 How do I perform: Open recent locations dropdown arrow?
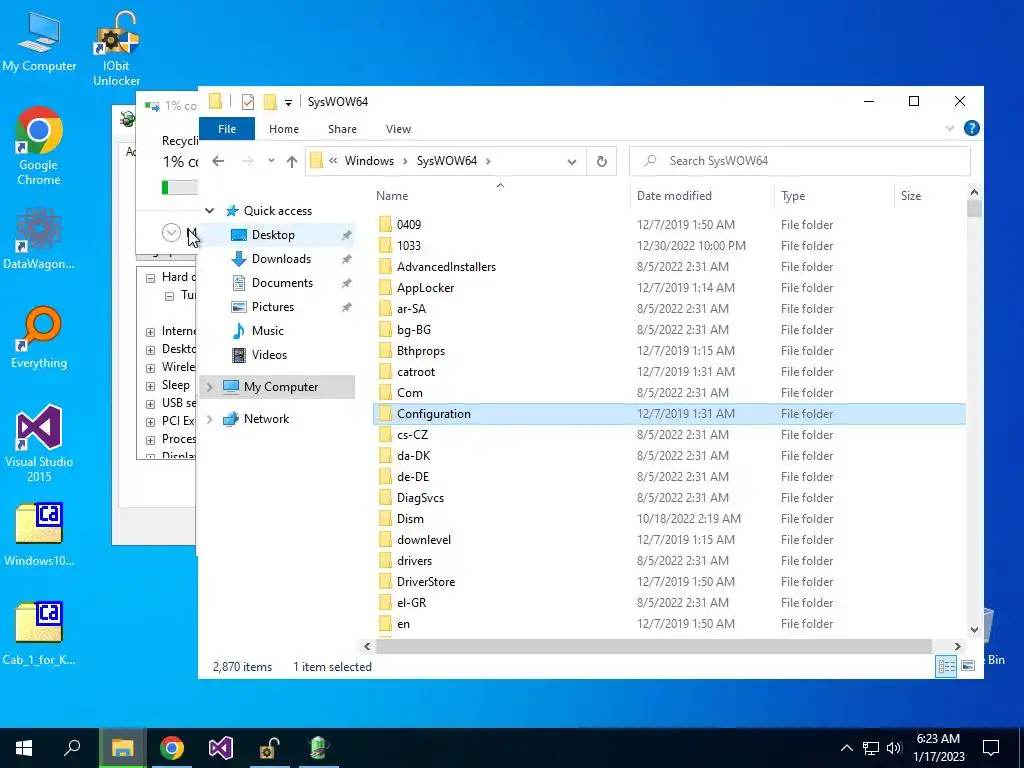coord(270,161)
